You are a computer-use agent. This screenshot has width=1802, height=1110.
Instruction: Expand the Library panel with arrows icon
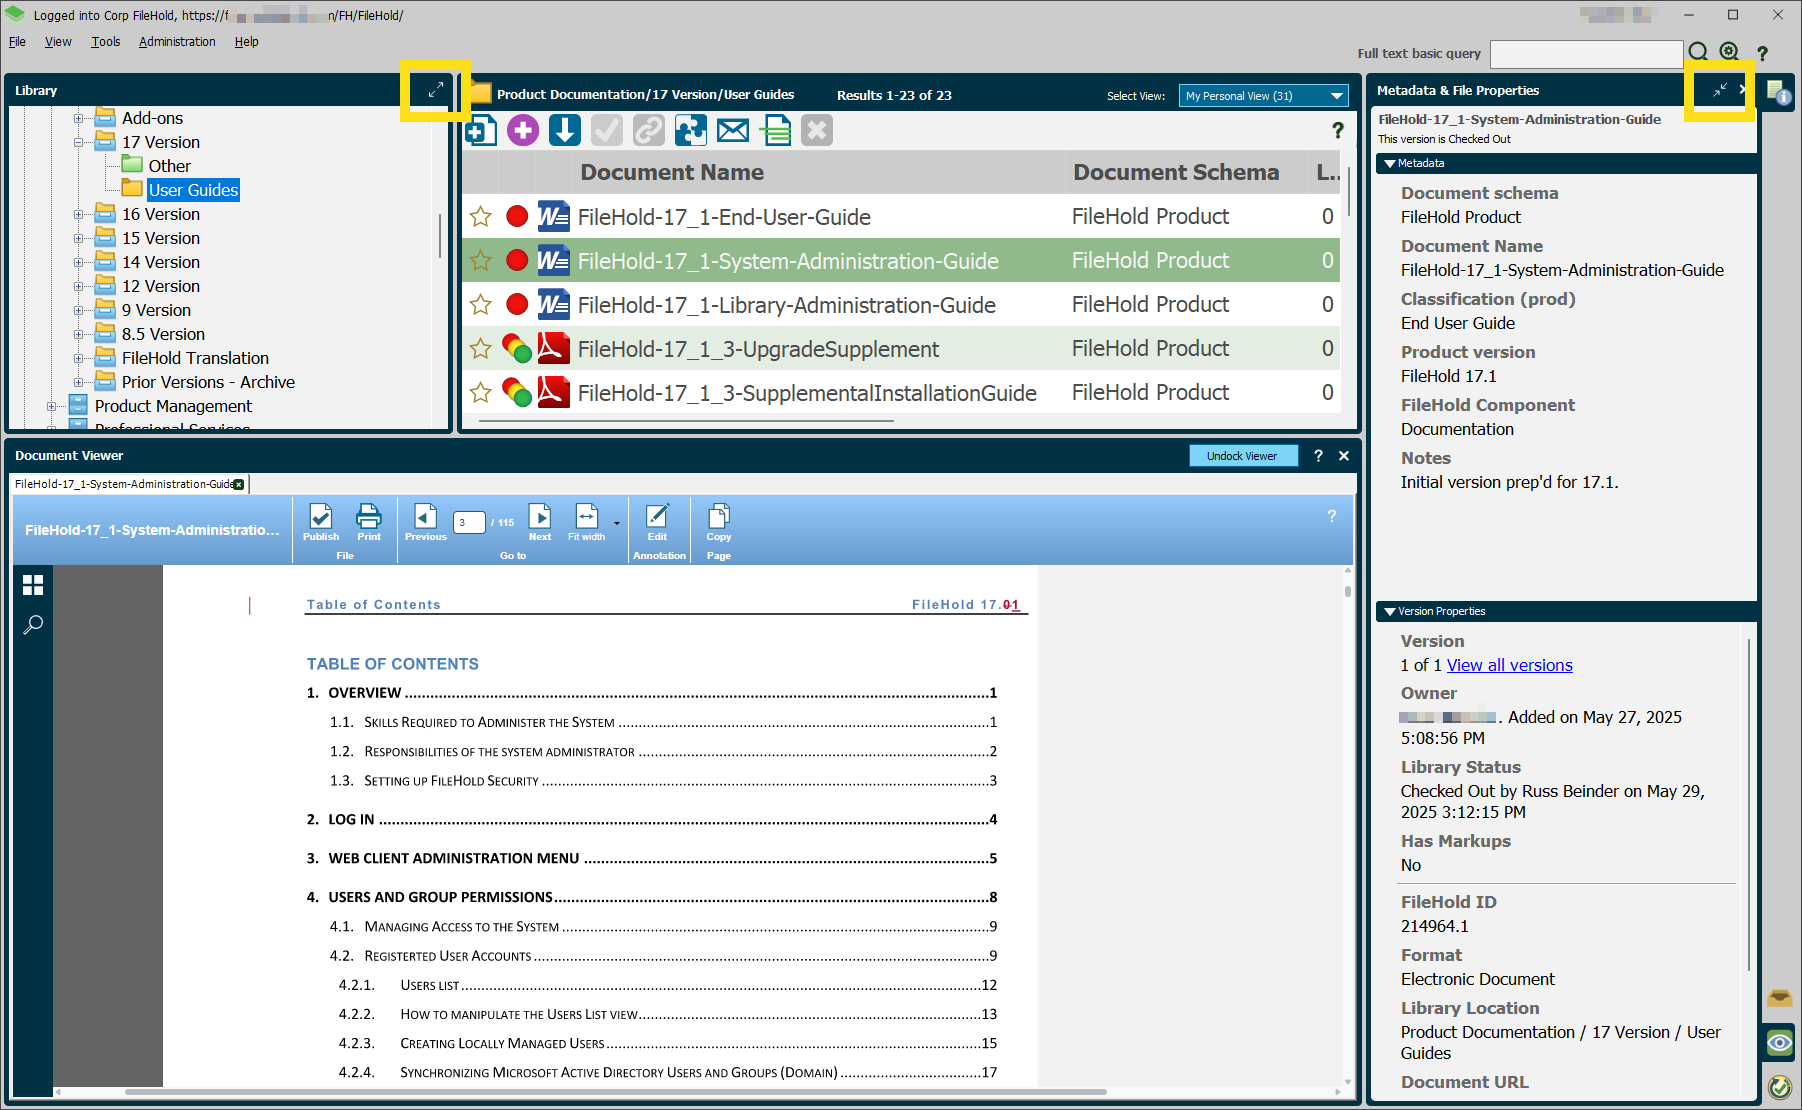tap(436, 90)
